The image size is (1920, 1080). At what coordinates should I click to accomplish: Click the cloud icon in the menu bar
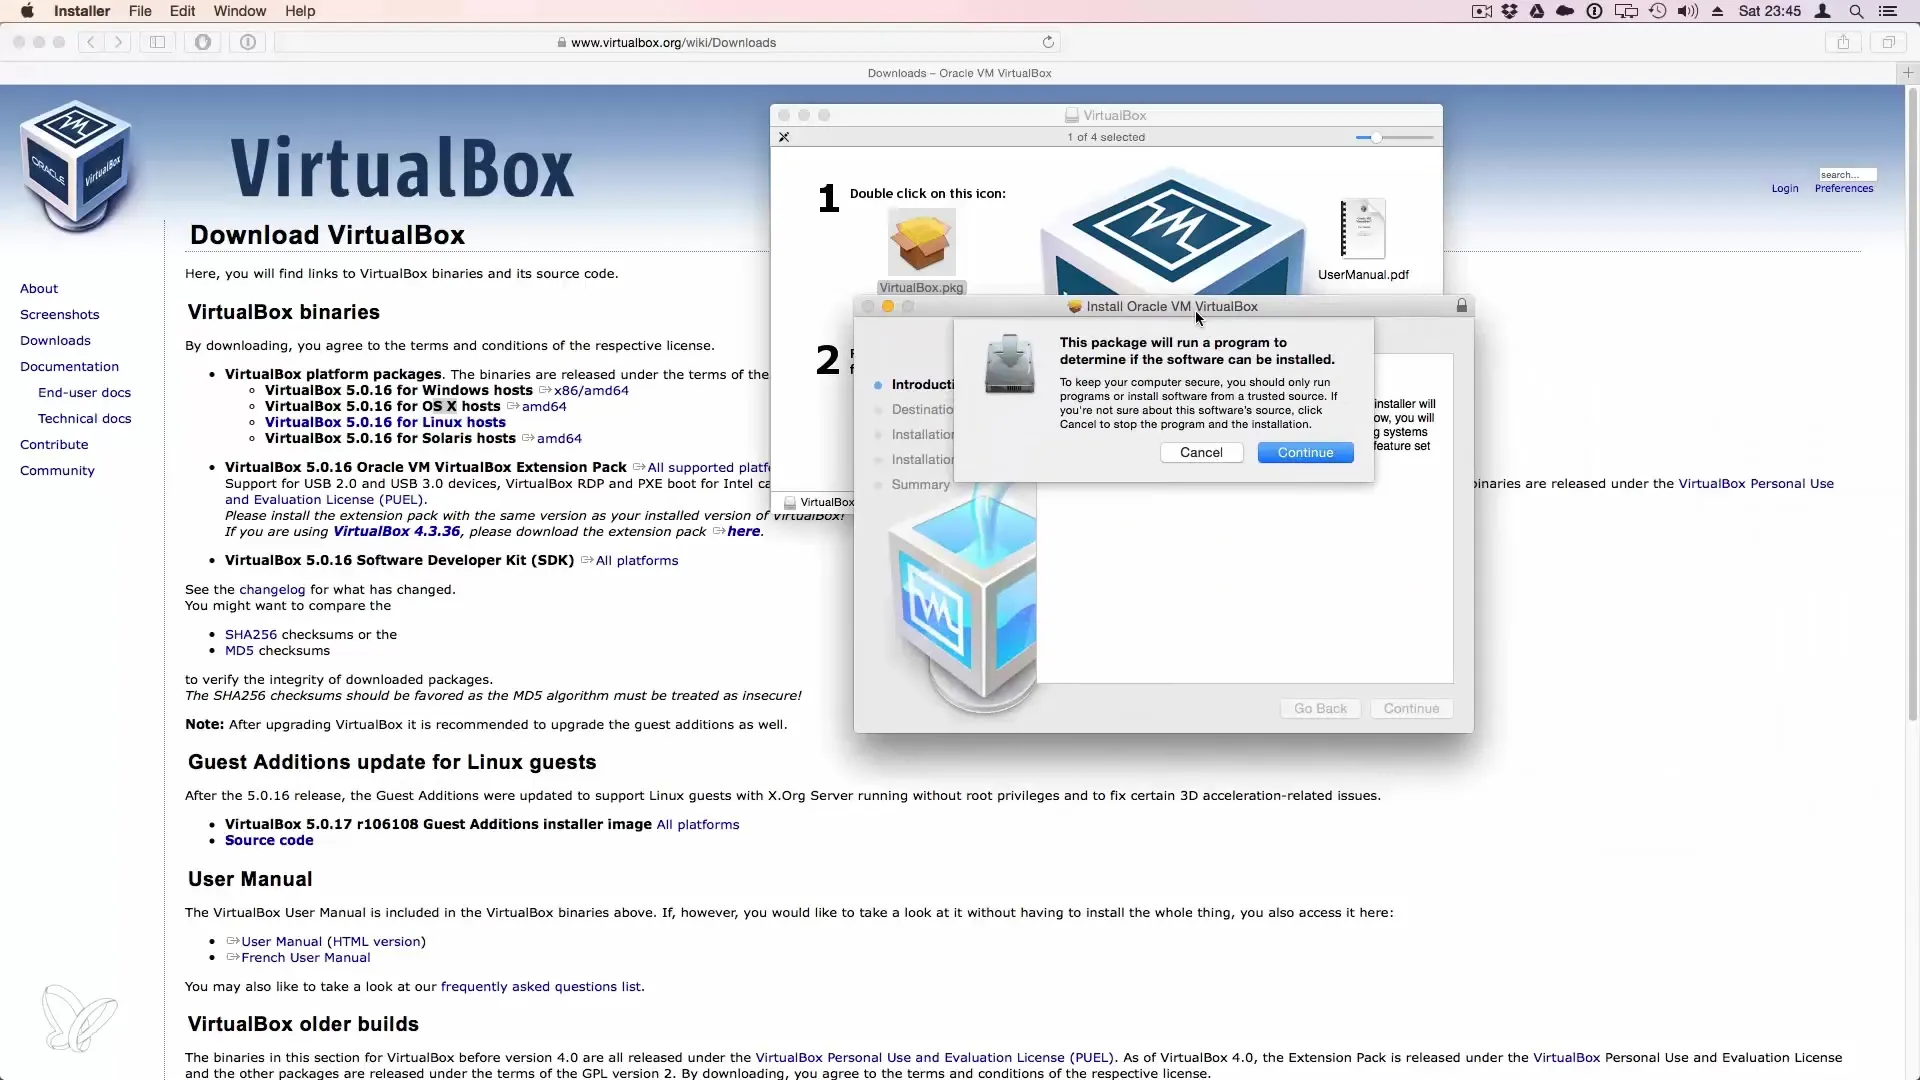(x=1565, y=11)
